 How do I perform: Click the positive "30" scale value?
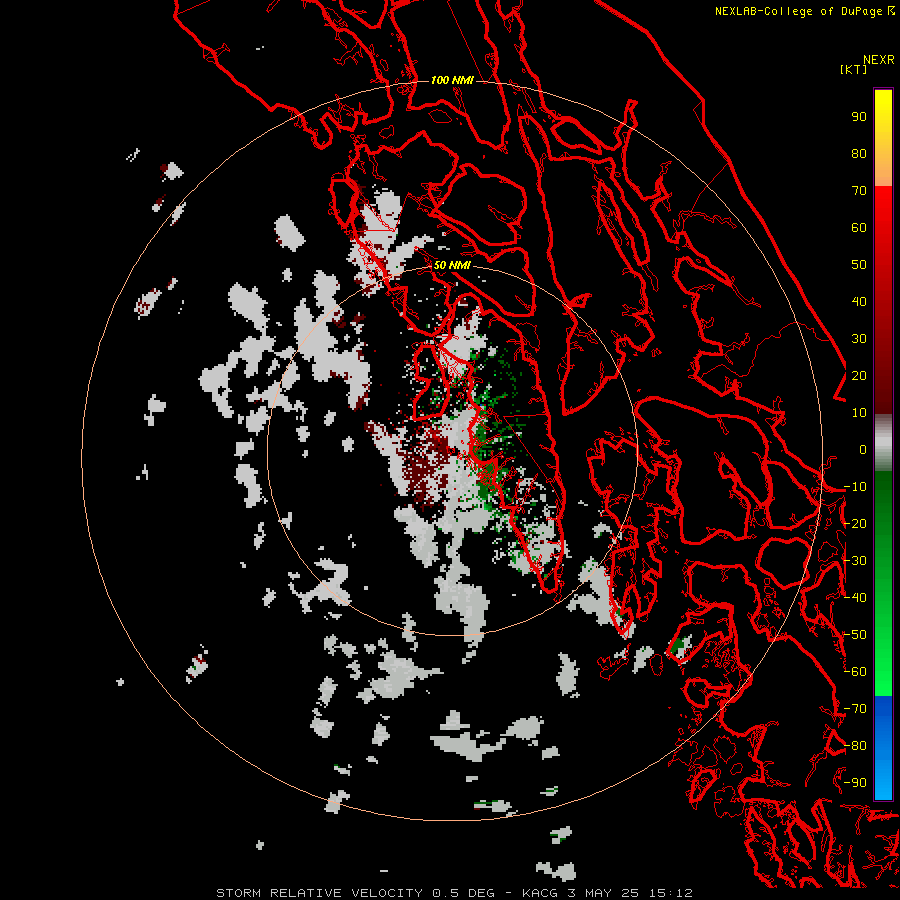pyautogui.click(x=859, y=339)
